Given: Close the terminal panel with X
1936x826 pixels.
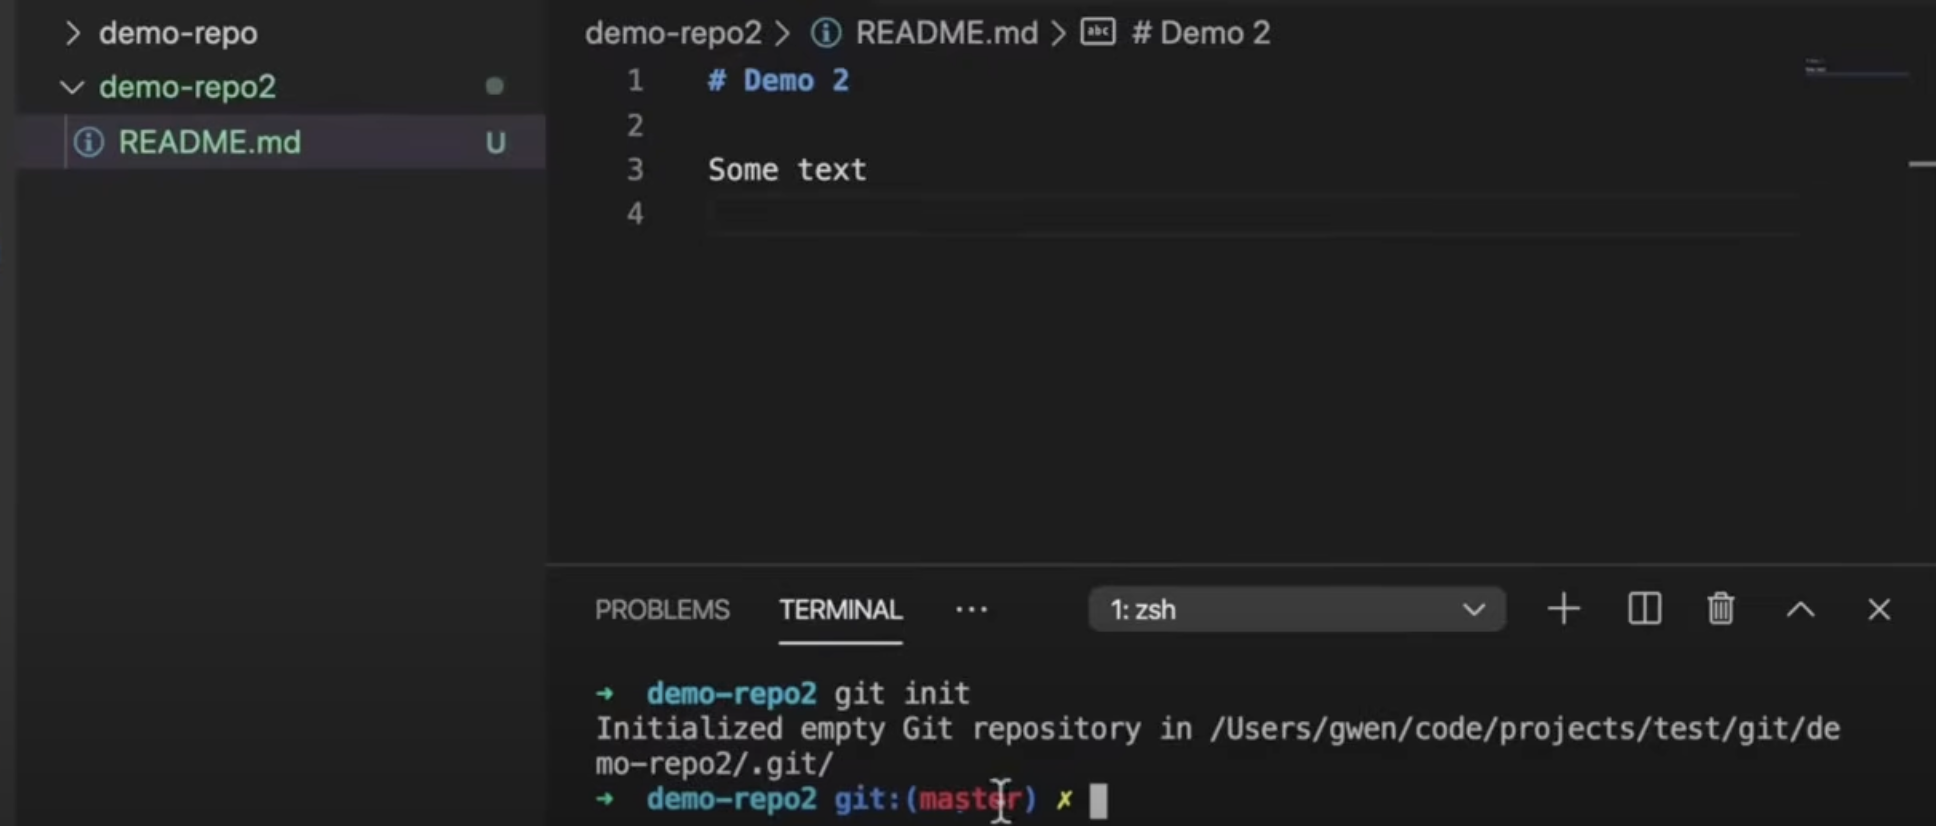Looking at the screenshot, I should [1879, 609].
